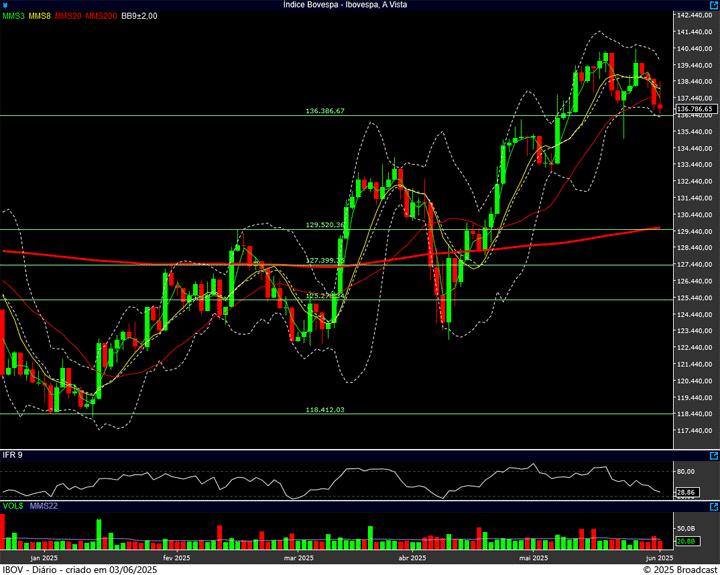The image size is (720, 575).
Task: Click the 117.440,00 price axis value
Action: (x=695, y=430)
